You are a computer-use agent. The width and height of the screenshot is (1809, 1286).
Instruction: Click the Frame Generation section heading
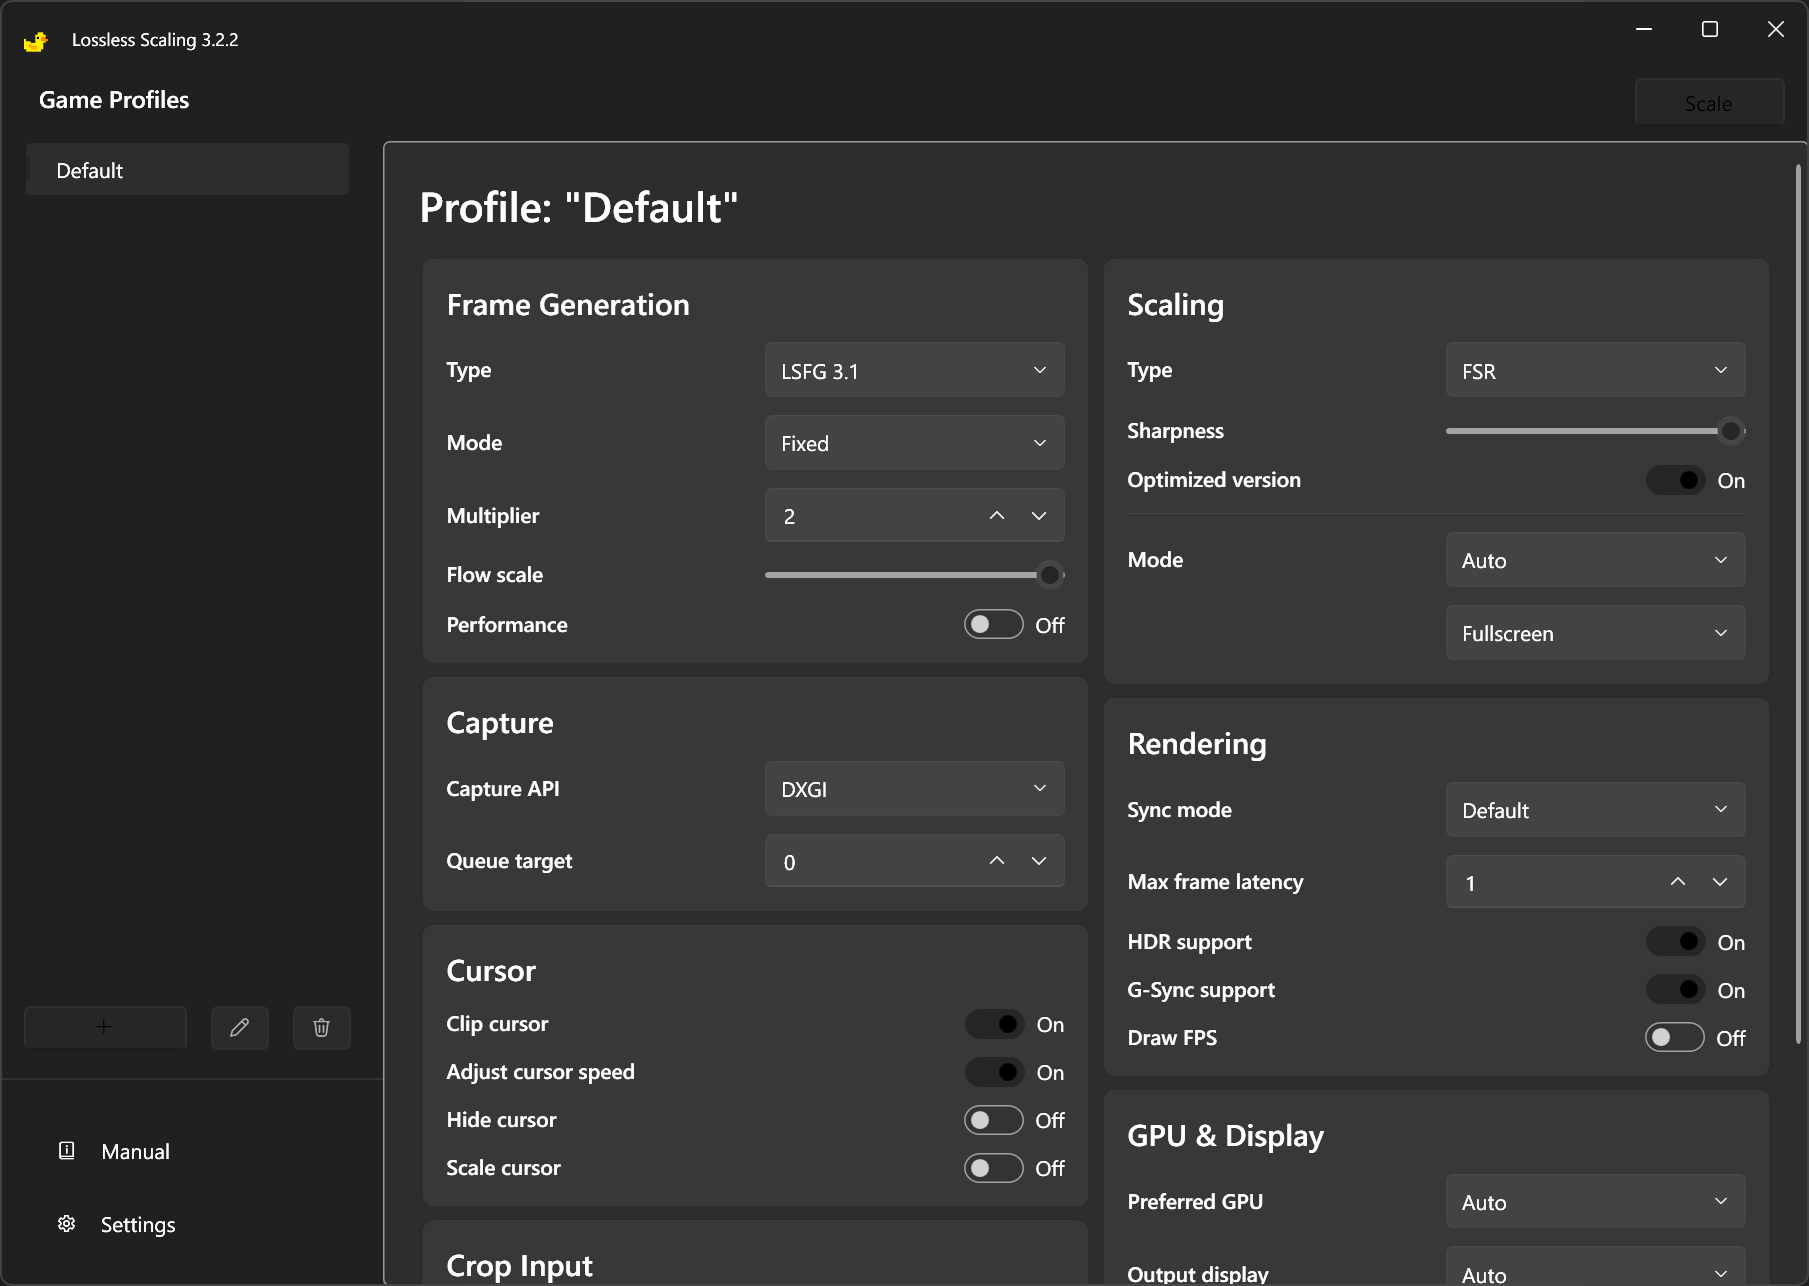568,305
